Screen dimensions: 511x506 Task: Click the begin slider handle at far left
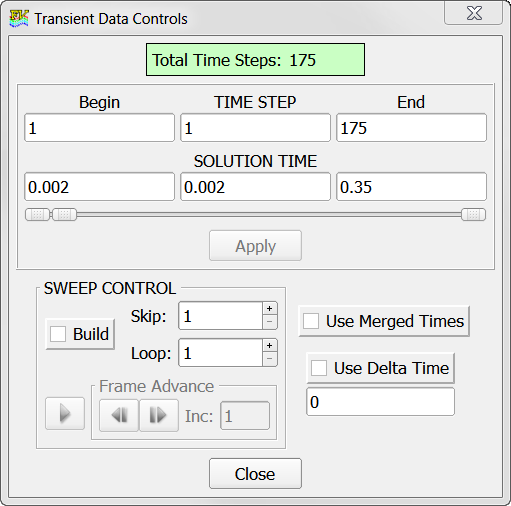click(37, 214)
